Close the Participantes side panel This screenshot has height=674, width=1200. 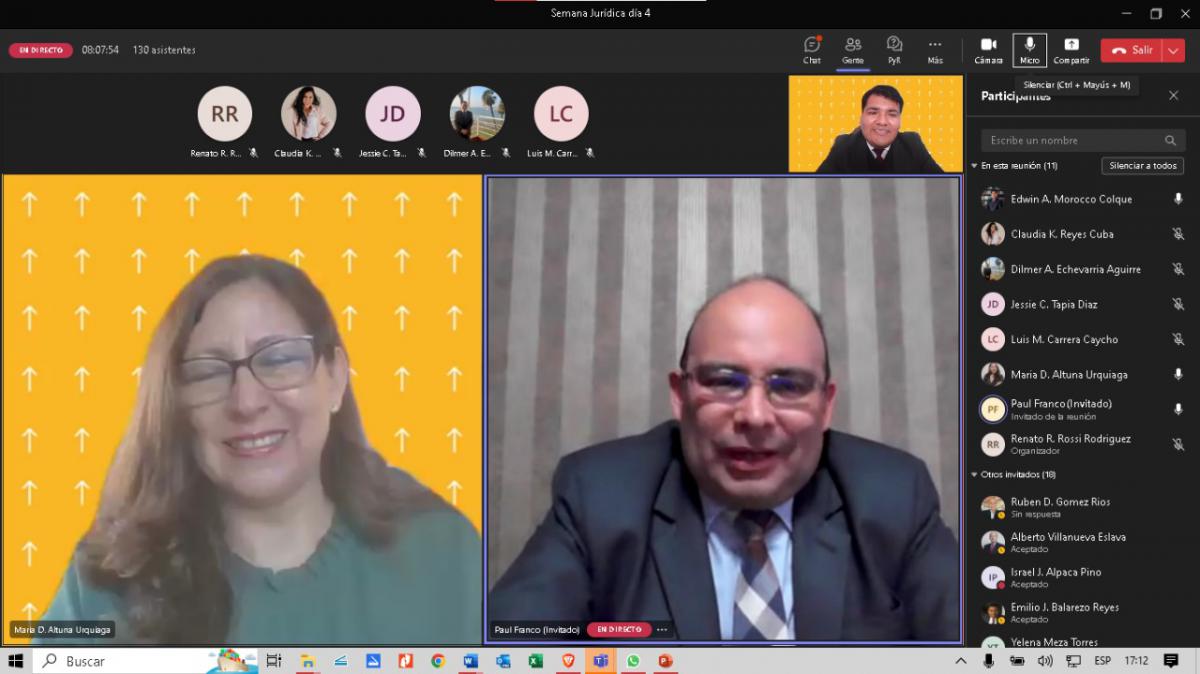(x=1174, y=96)
